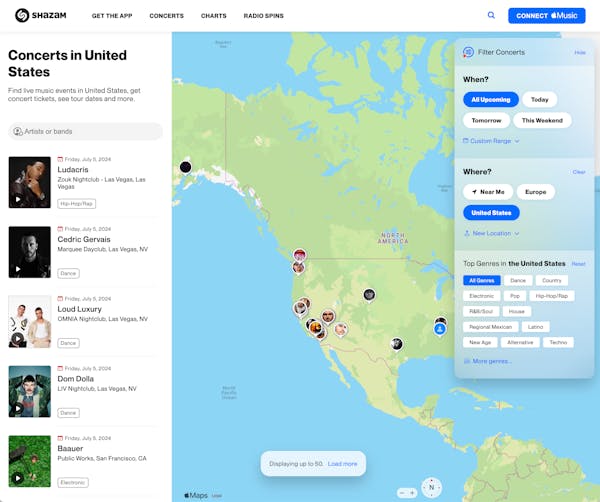Select the New Age genre filter

click(480, 342)
